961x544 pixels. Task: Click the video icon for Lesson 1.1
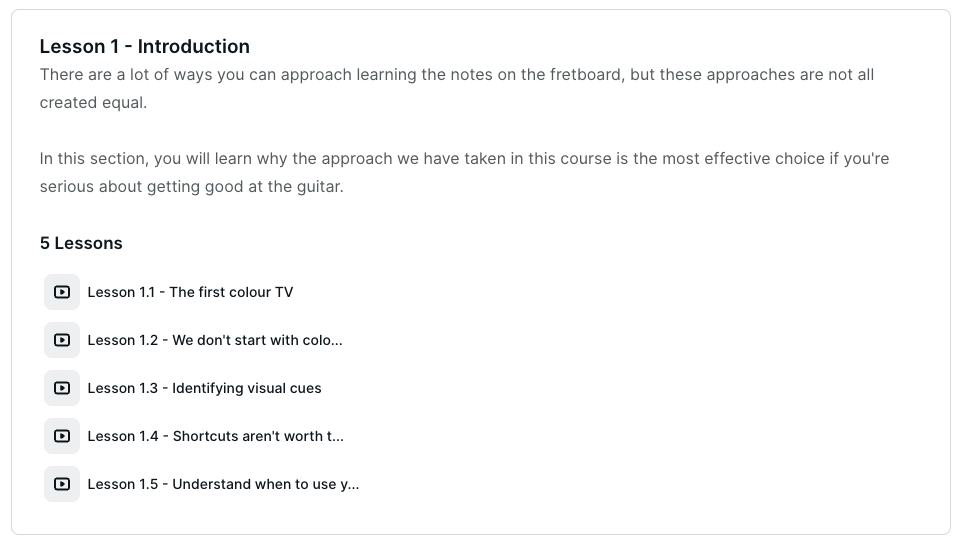pyautogui.click(x=62, y=292)
